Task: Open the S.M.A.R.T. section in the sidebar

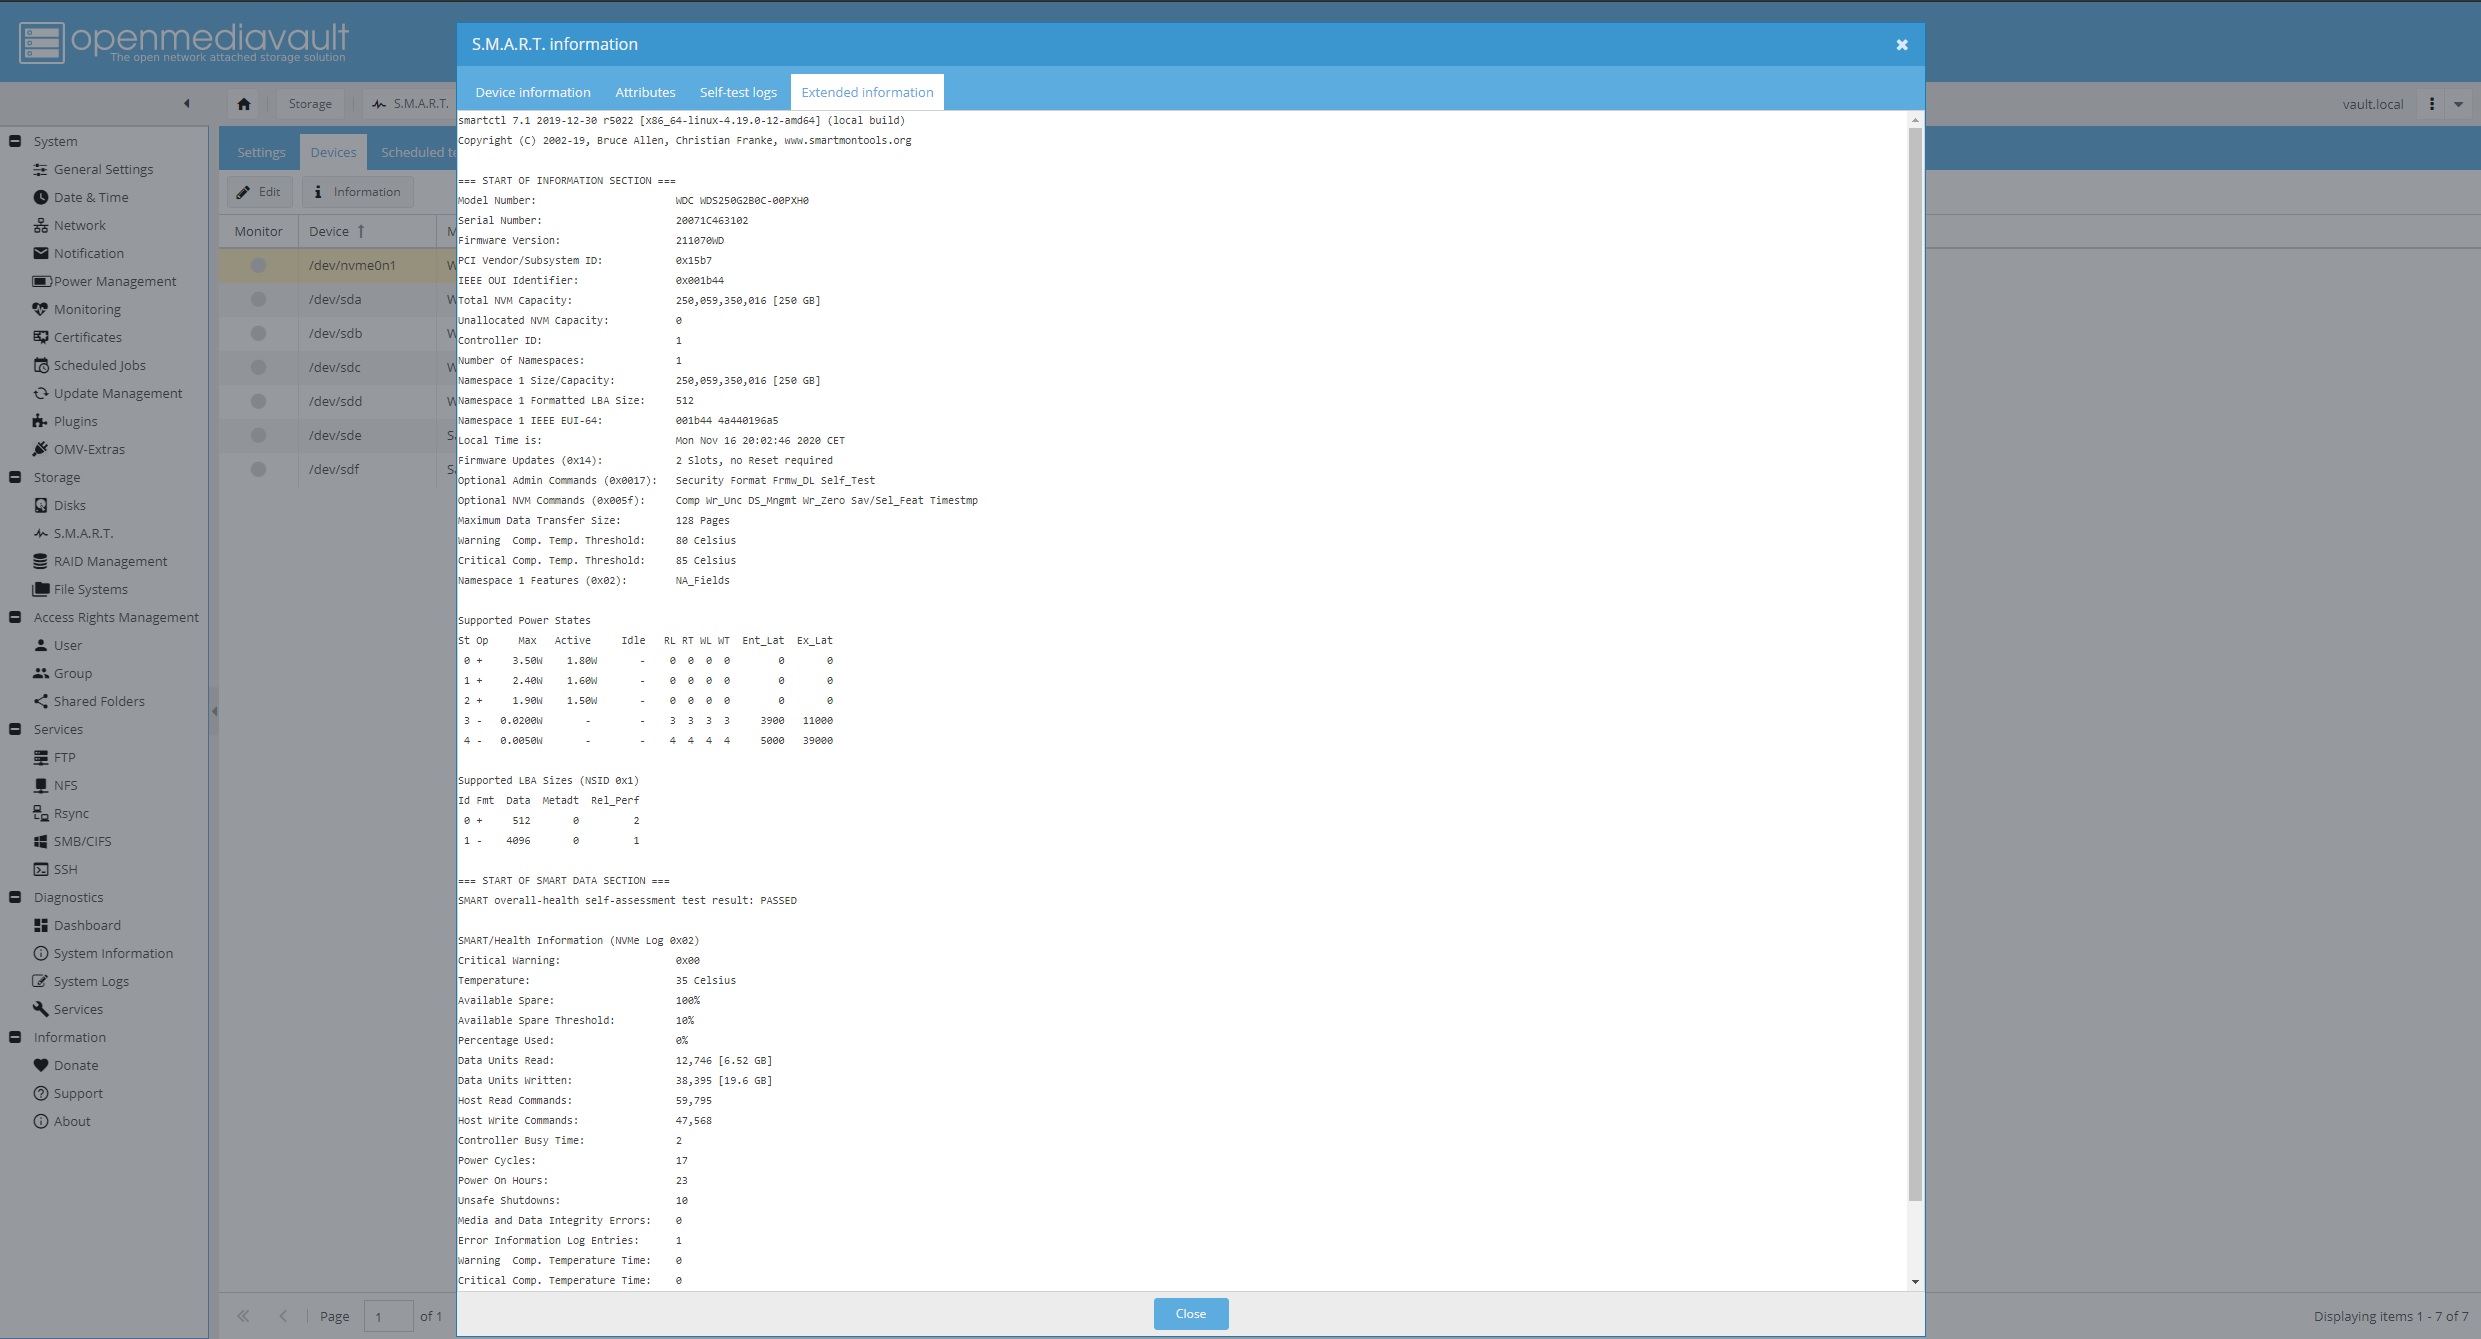Action: (87, 533)
